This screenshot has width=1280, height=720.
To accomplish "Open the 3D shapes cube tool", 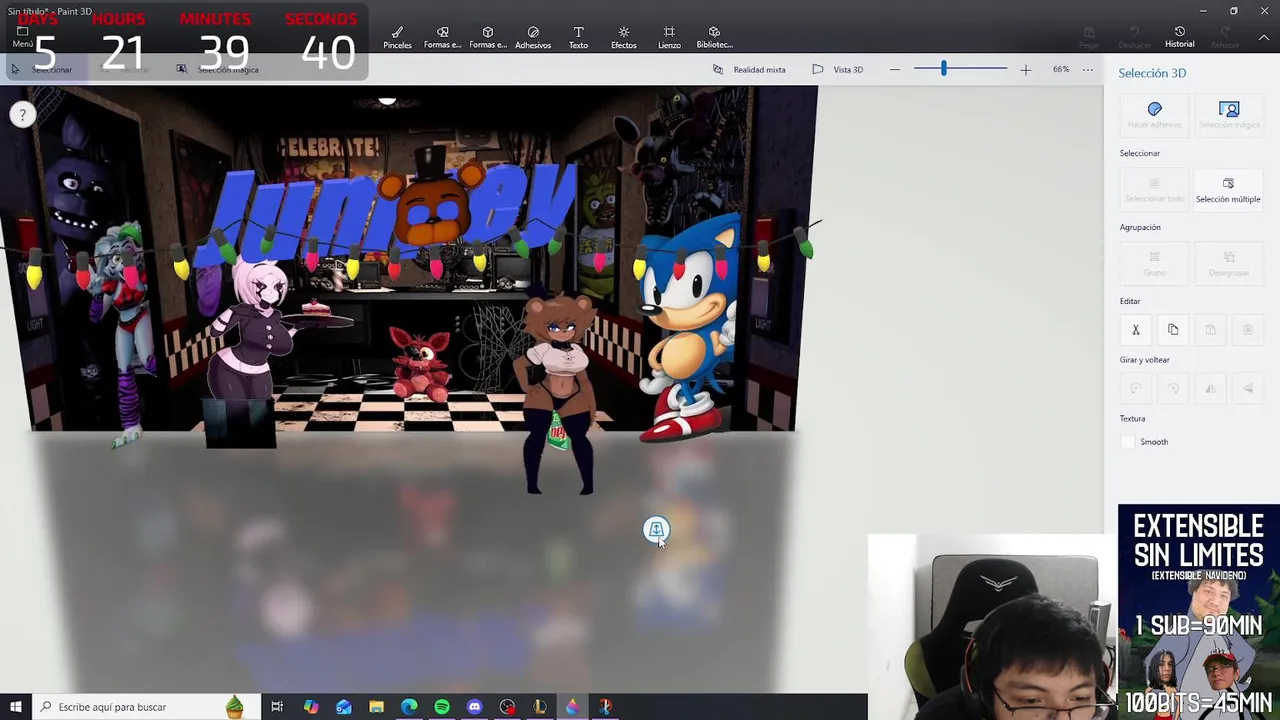I will [487, 38].
